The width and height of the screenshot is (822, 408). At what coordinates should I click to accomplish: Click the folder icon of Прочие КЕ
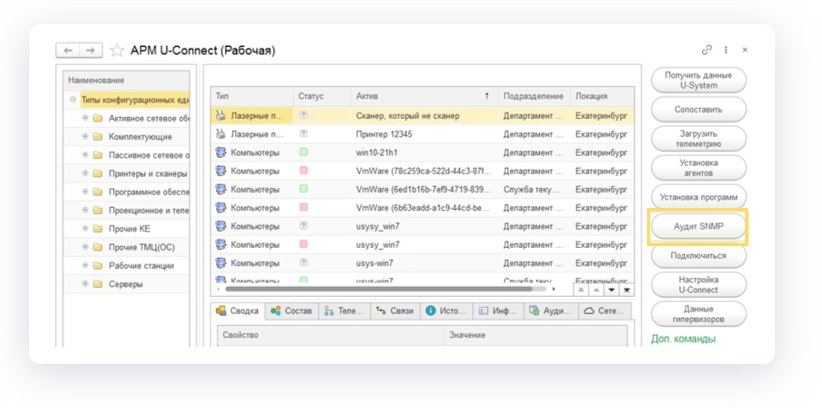pos(98,229)
